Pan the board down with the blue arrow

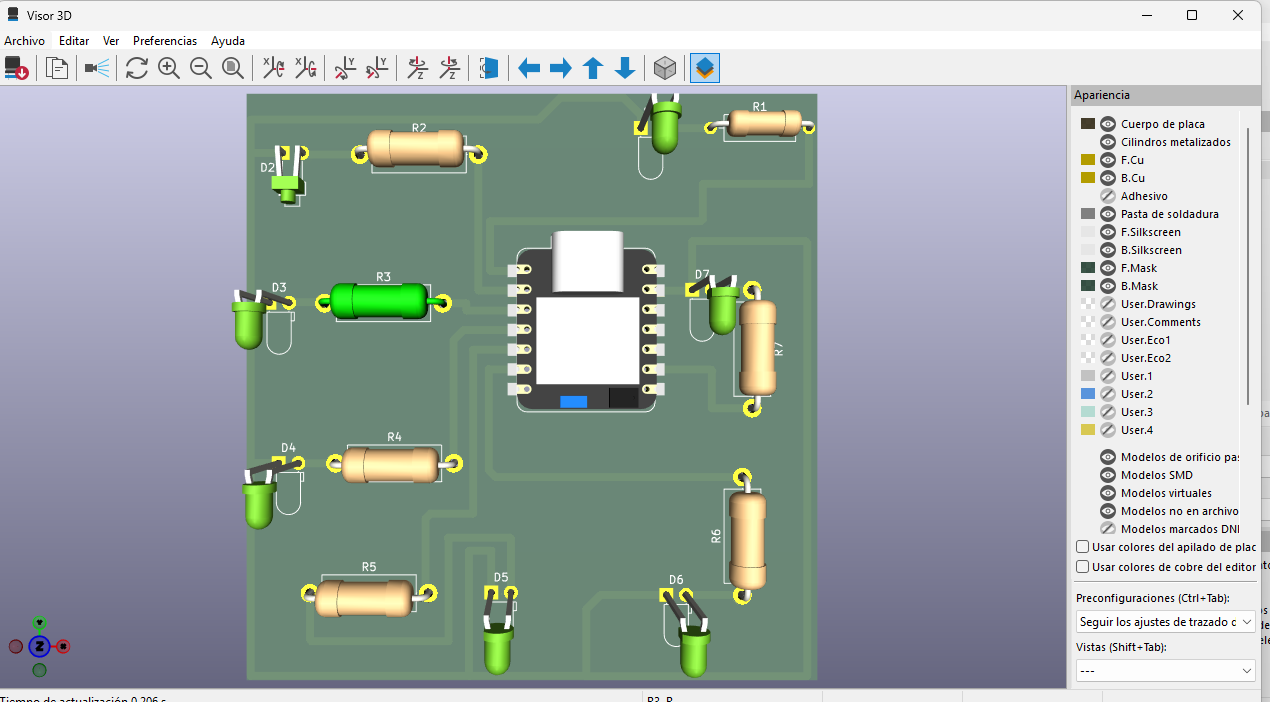coord(625,68)
